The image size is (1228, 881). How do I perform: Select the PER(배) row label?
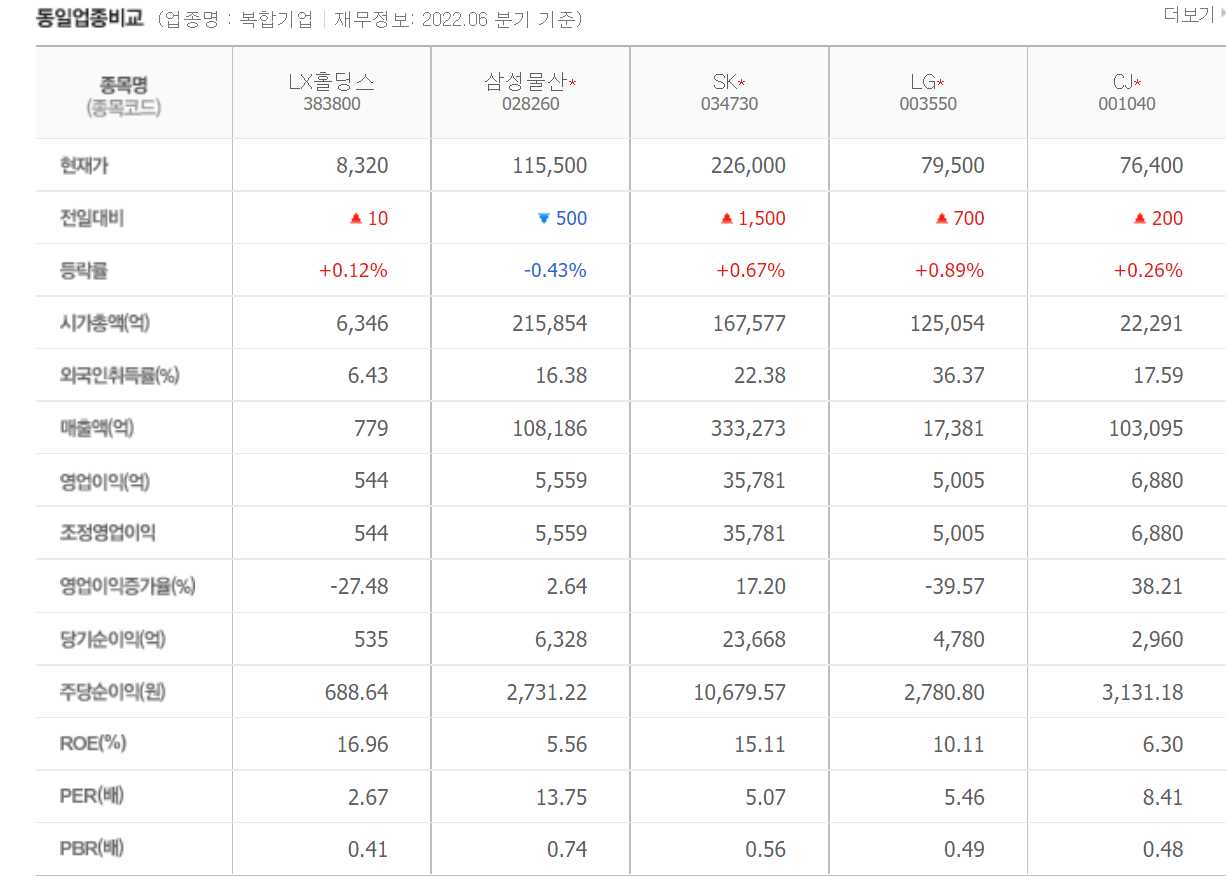92,796
